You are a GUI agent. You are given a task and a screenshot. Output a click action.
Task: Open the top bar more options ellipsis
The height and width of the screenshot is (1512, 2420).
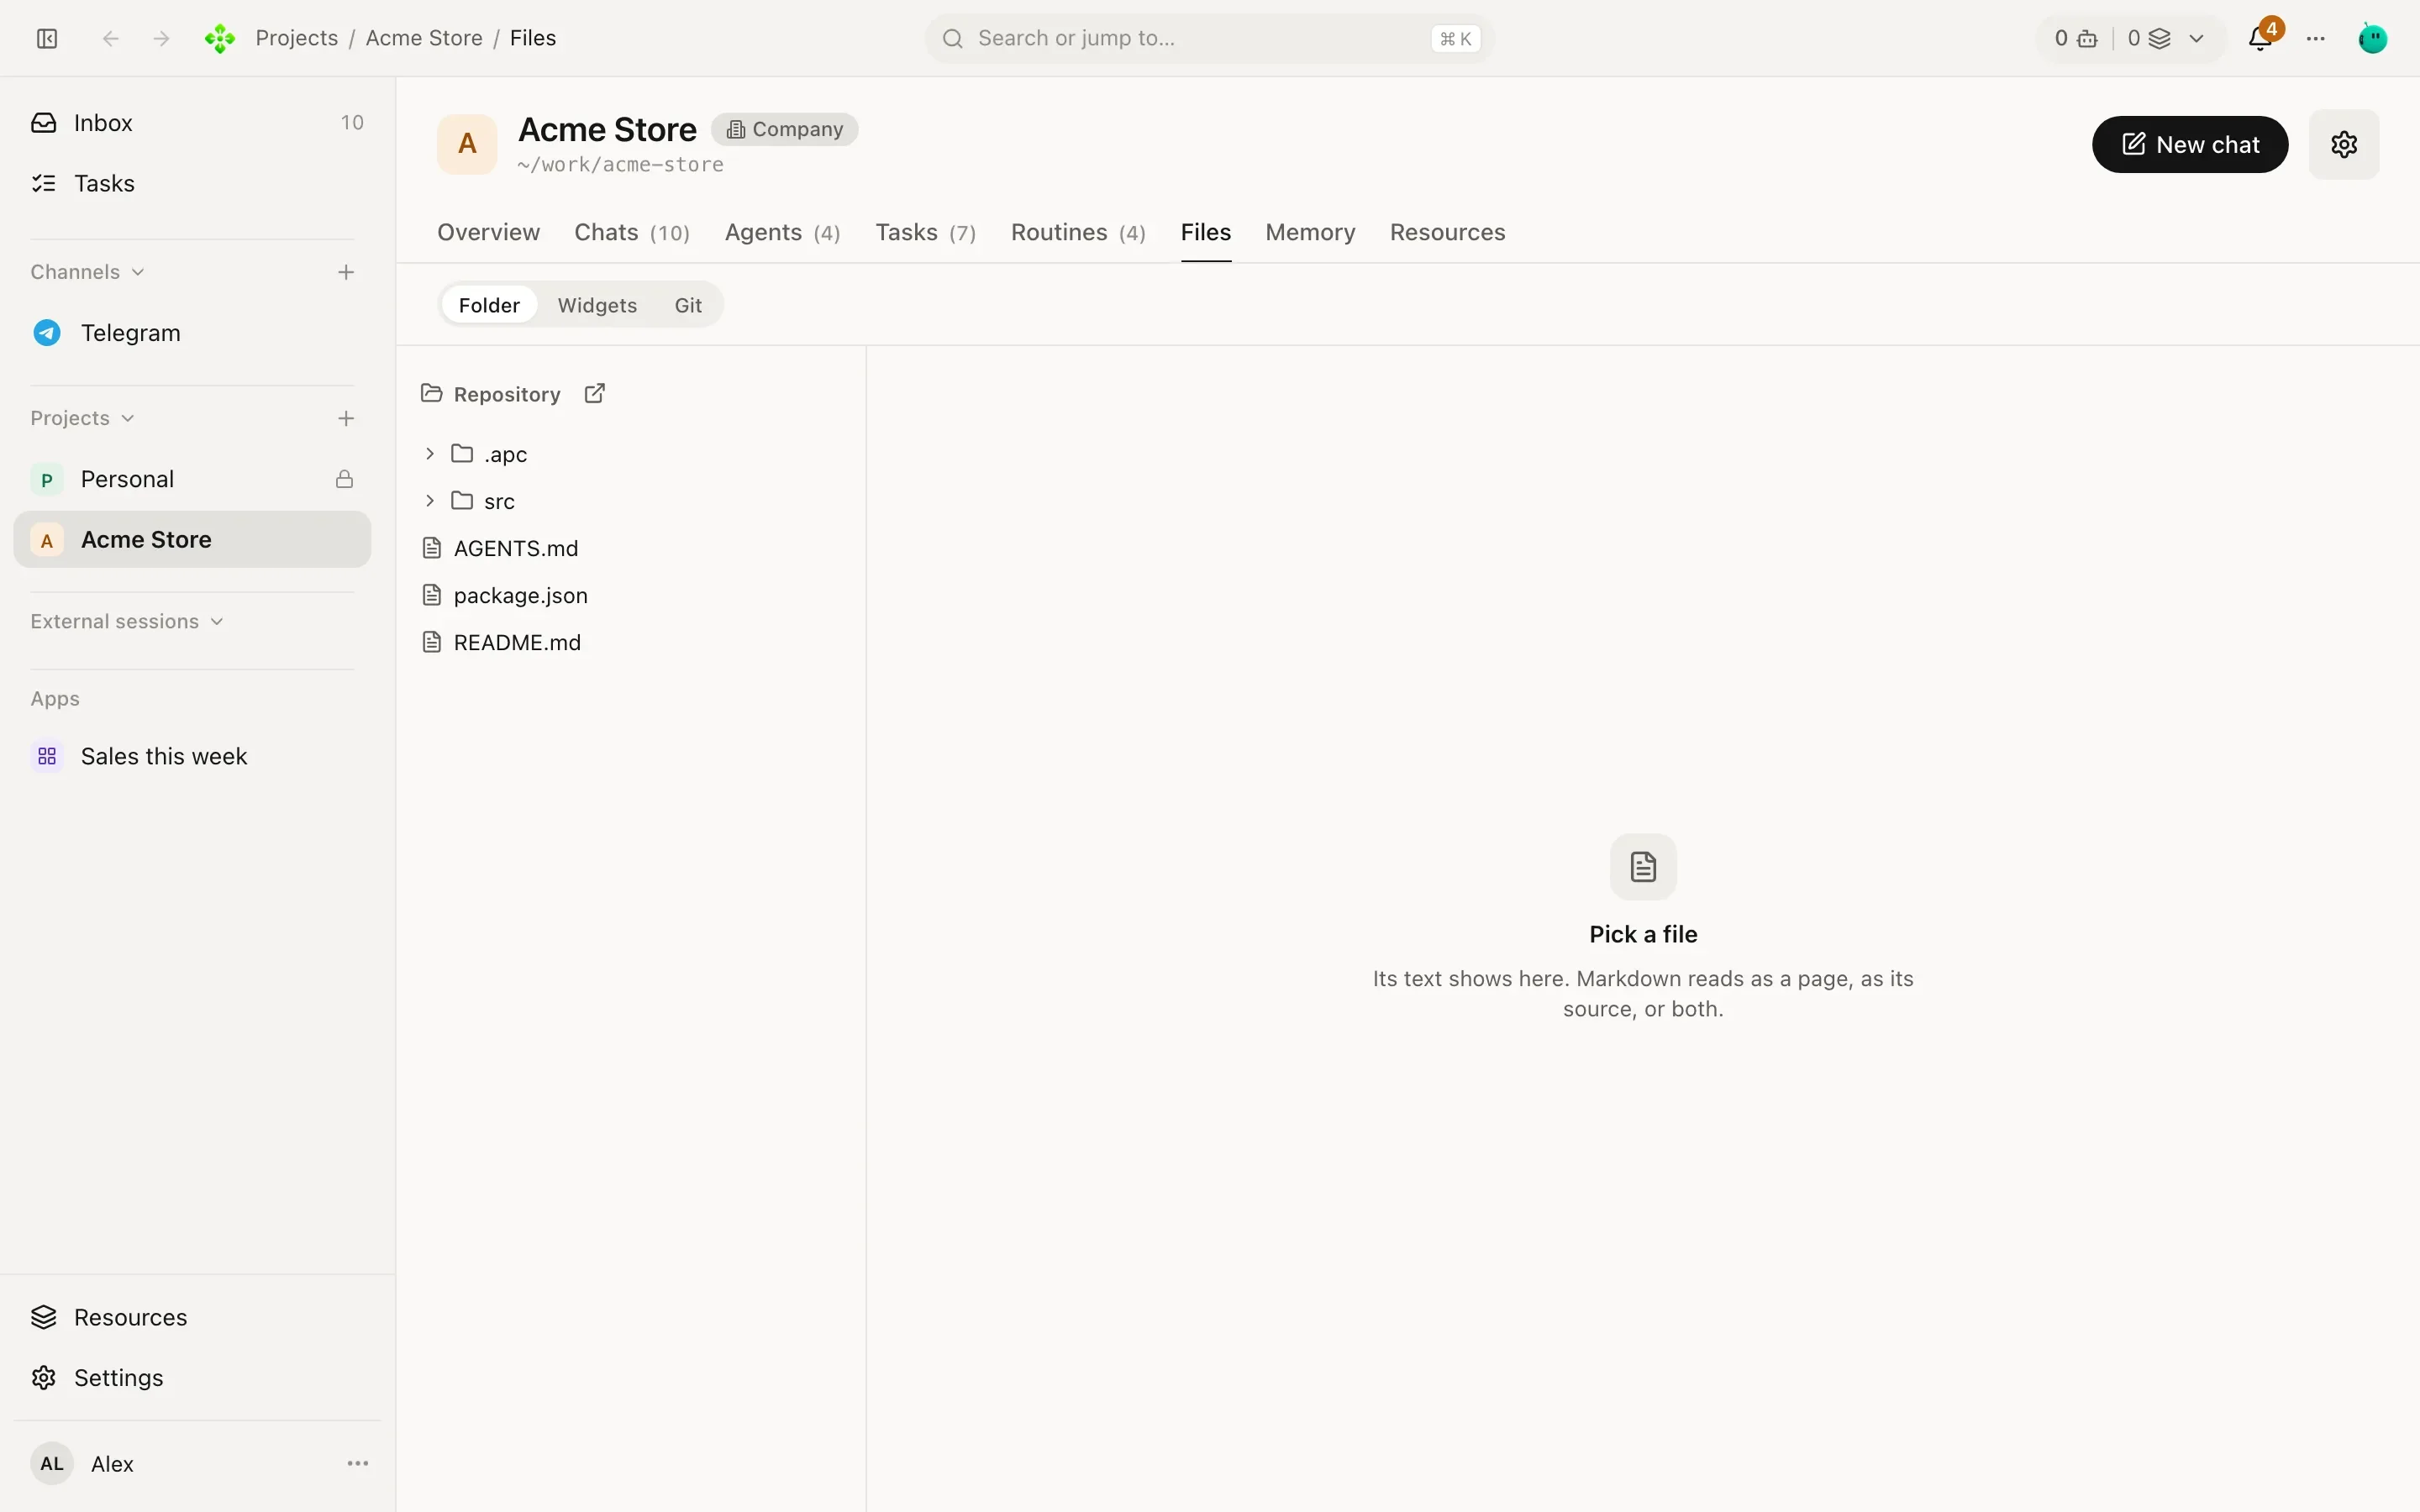(2316, 38)
